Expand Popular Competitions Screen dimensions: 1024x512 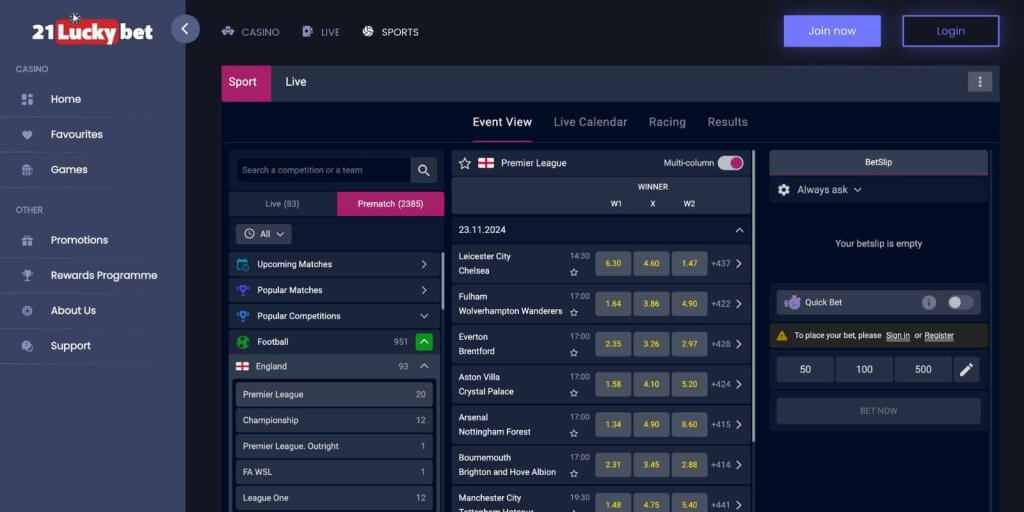[424, 316]
